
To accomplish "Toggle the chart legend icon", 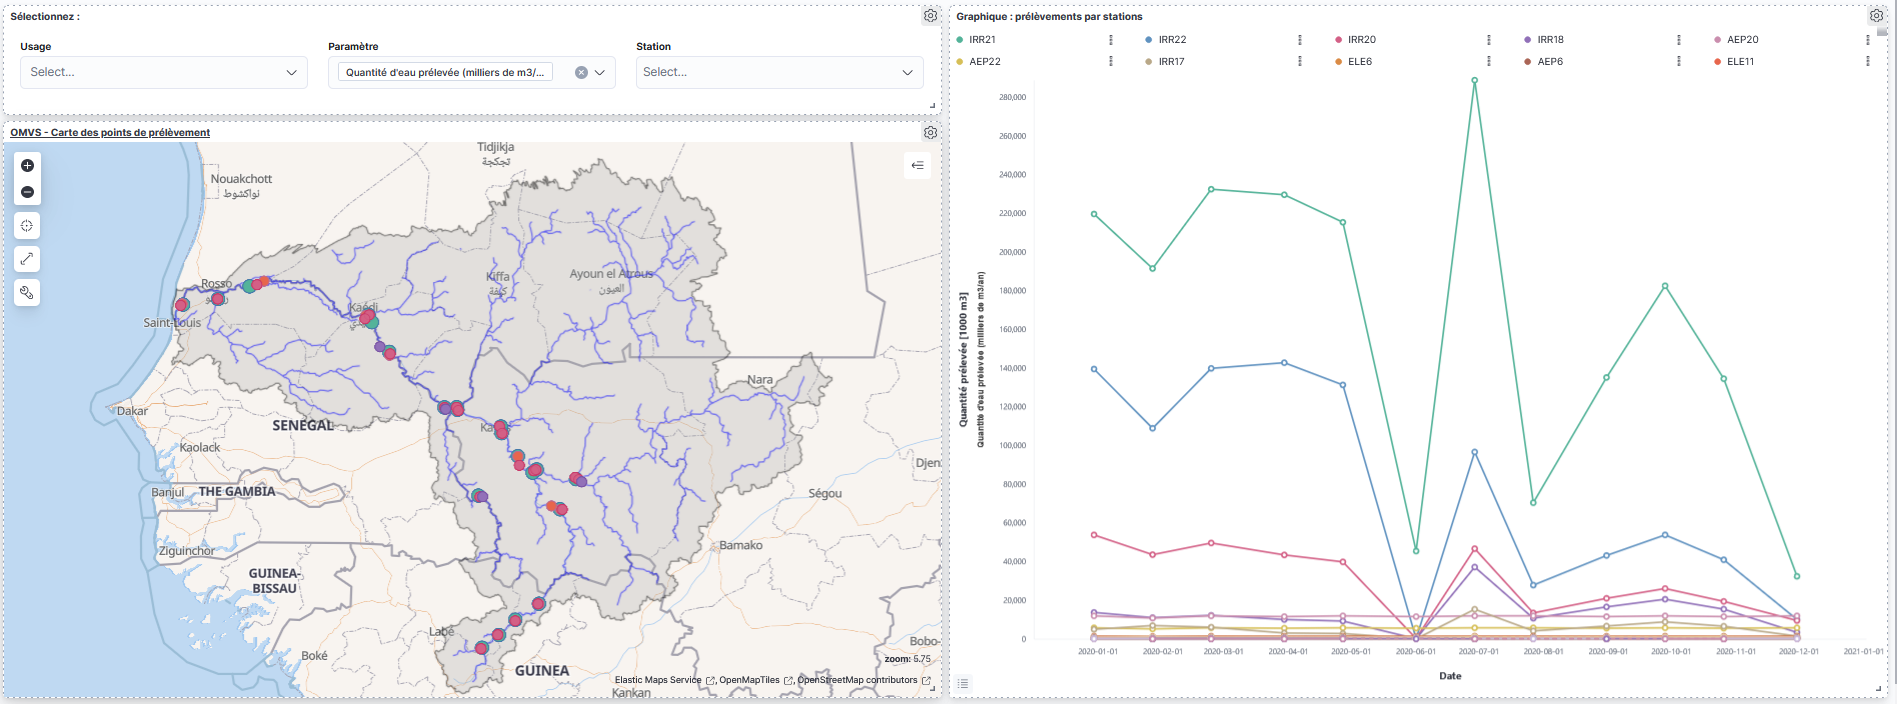I will coord(963,684).
